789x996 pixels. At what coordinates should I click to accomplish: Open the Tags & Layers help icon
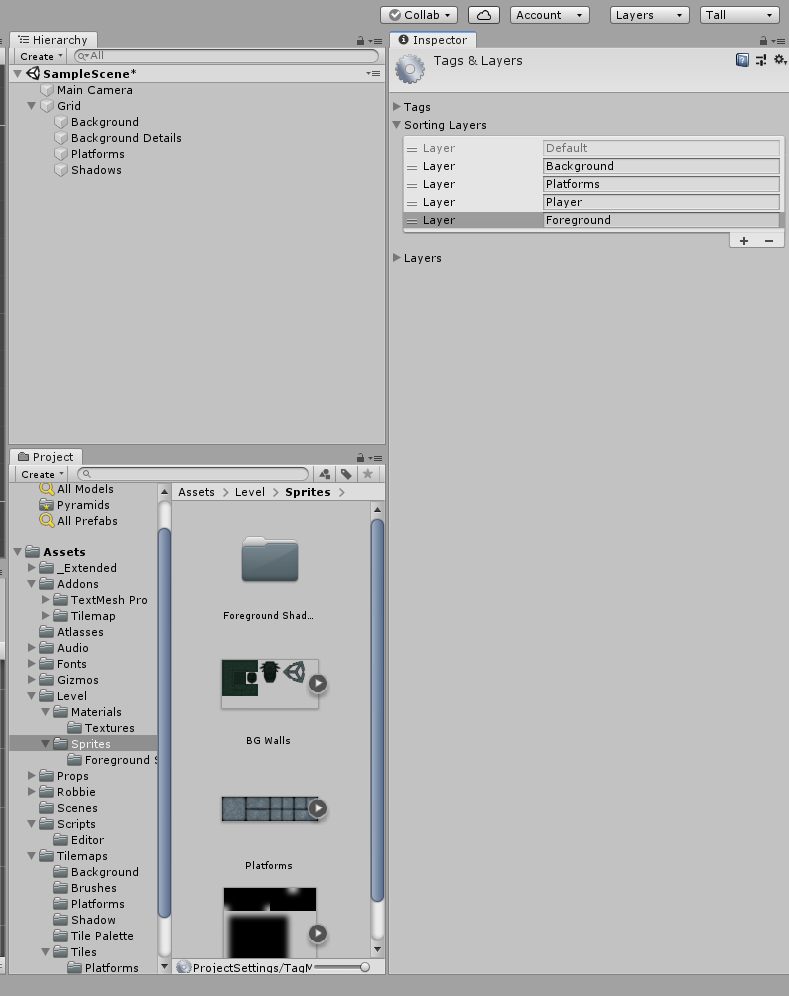[x=742, y=60]
